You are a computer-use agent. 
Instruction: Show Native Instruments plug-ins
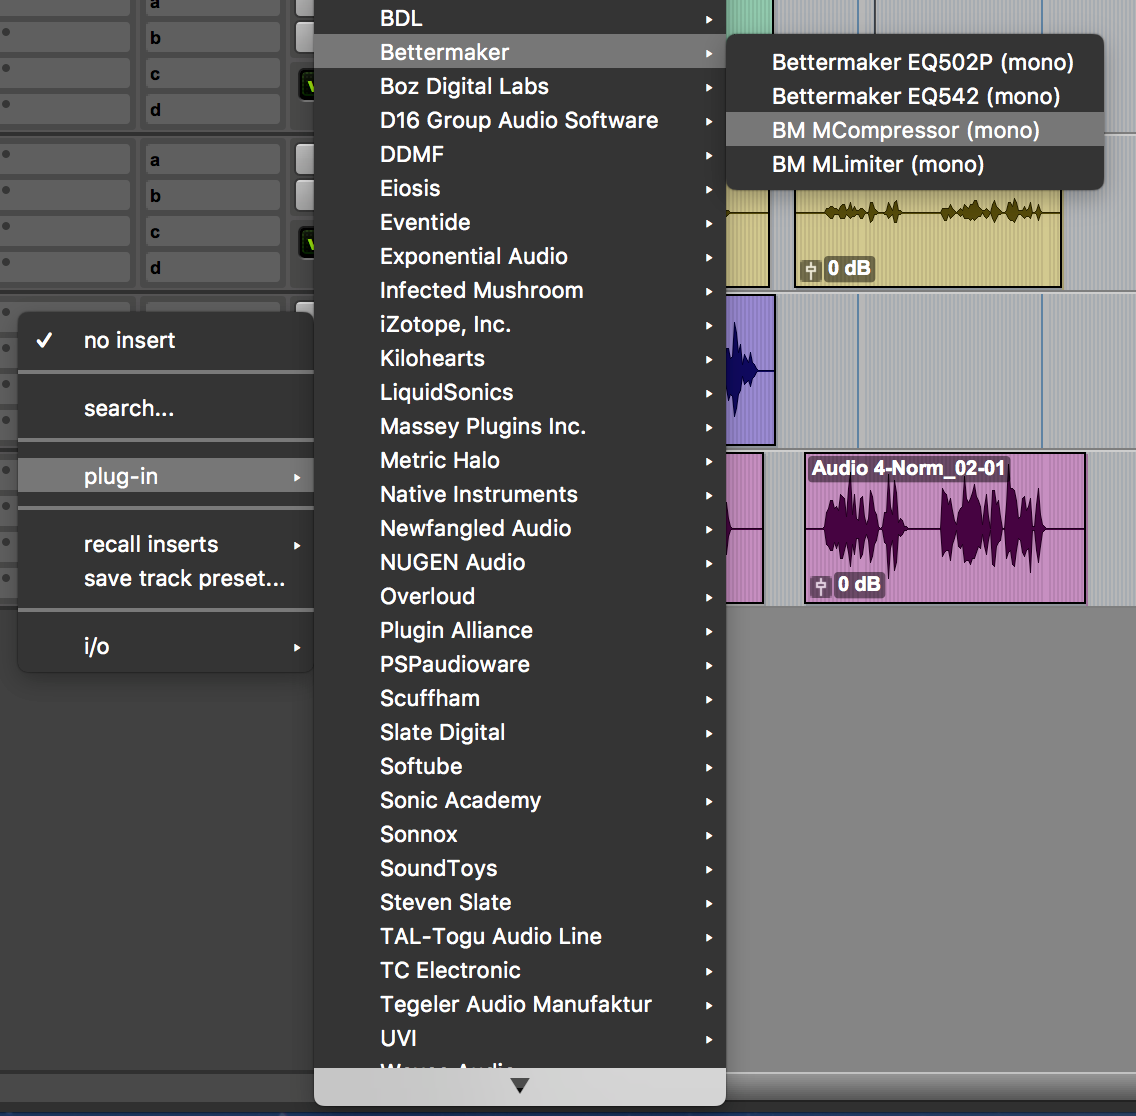tap(519, 495)
